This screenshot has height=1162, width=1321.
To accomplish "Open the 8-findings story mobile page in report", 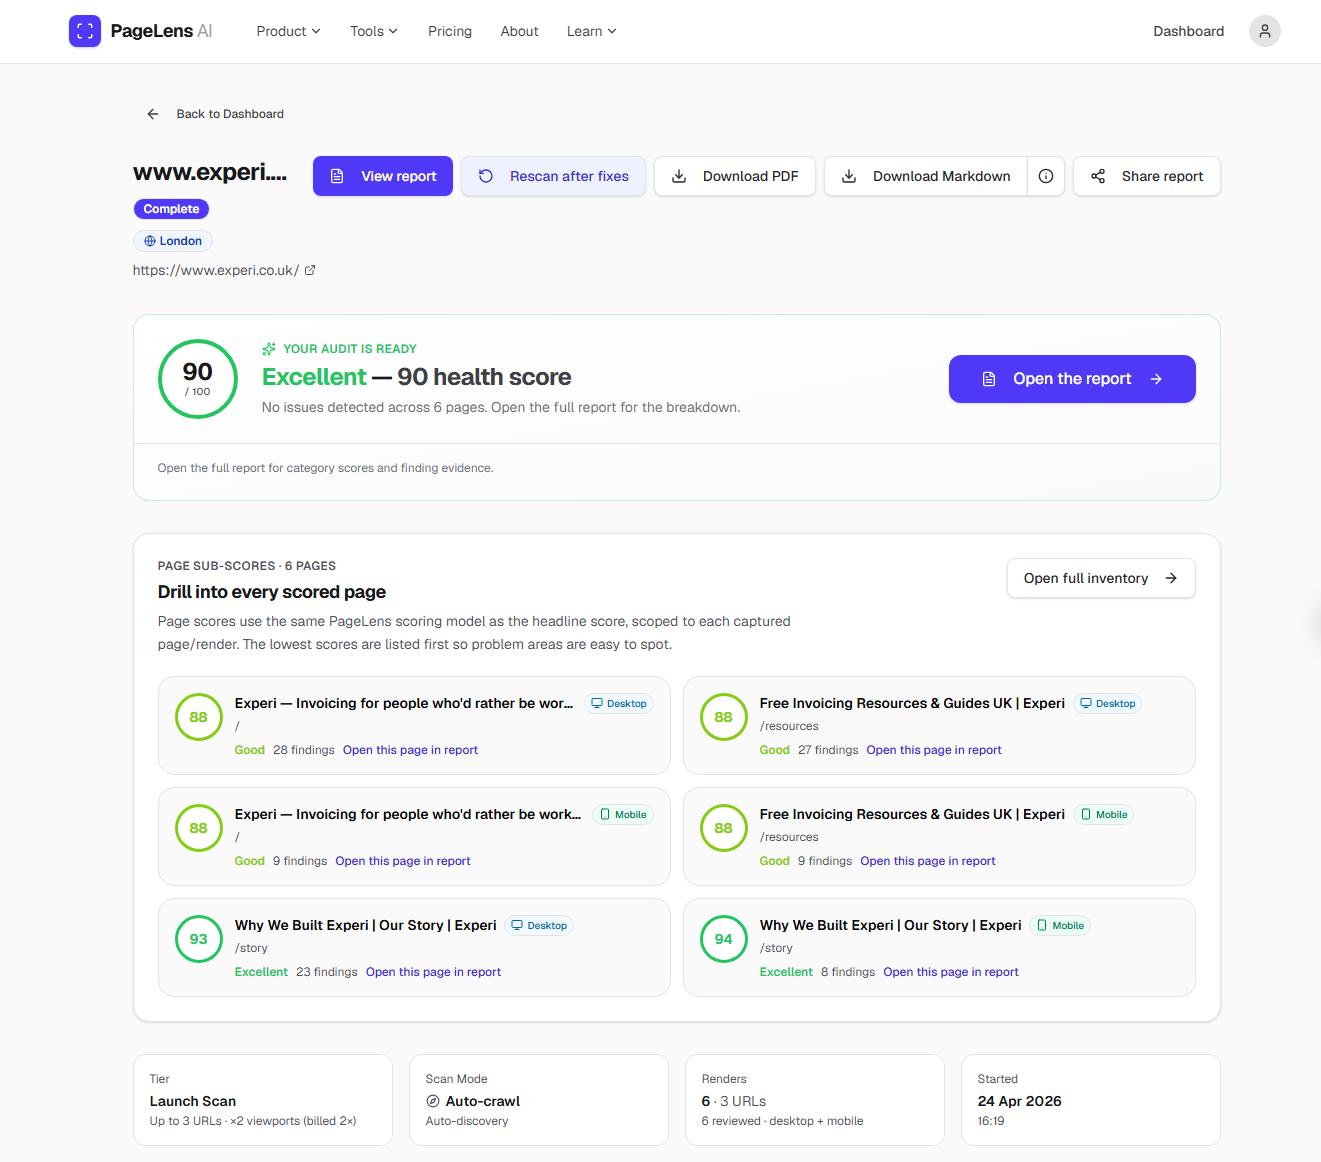I will click(x=951, y=972).
